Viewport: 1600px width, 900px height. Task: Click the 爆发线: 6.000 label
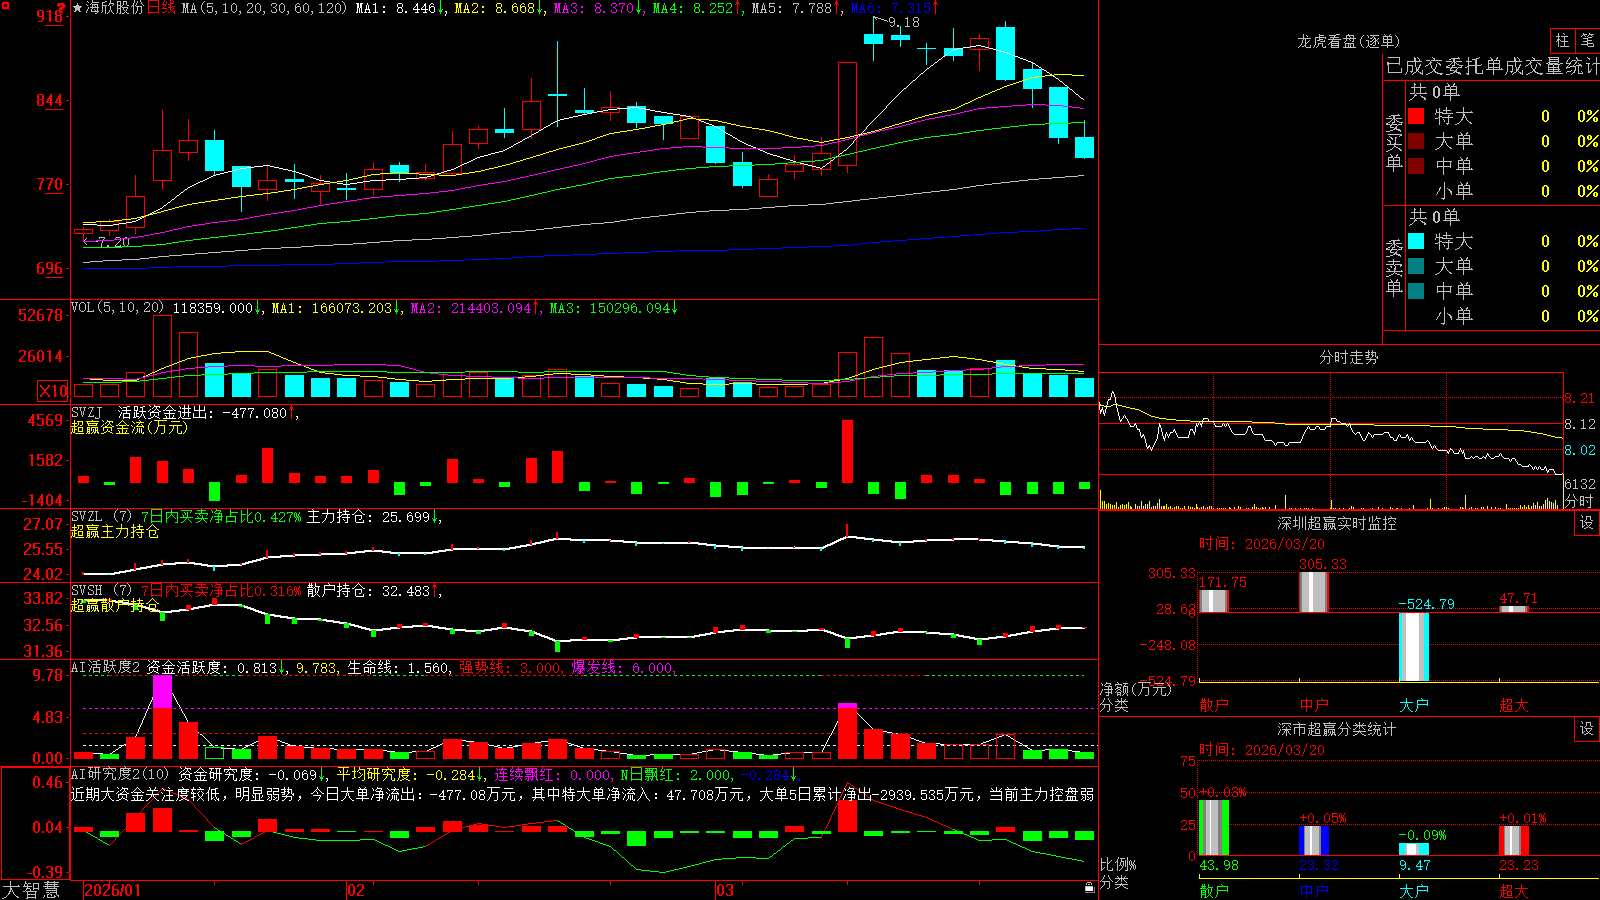point(622,668)
